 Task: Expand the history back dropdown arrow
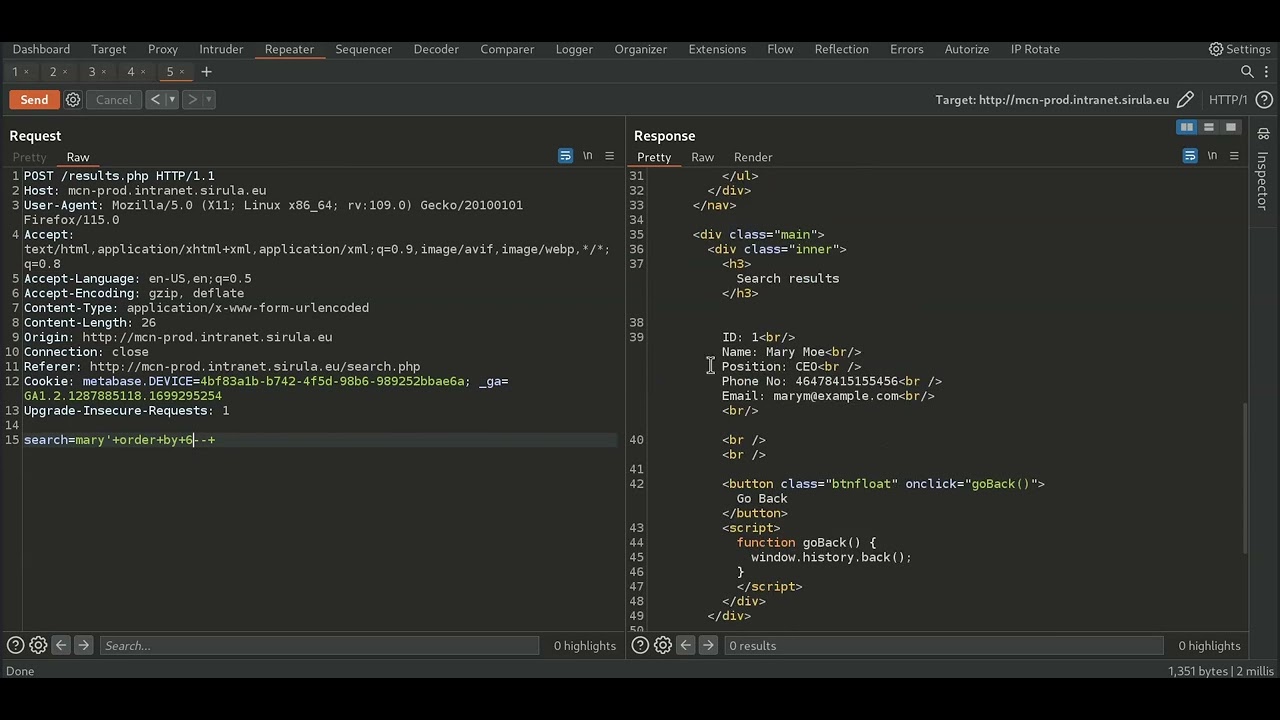171,100
